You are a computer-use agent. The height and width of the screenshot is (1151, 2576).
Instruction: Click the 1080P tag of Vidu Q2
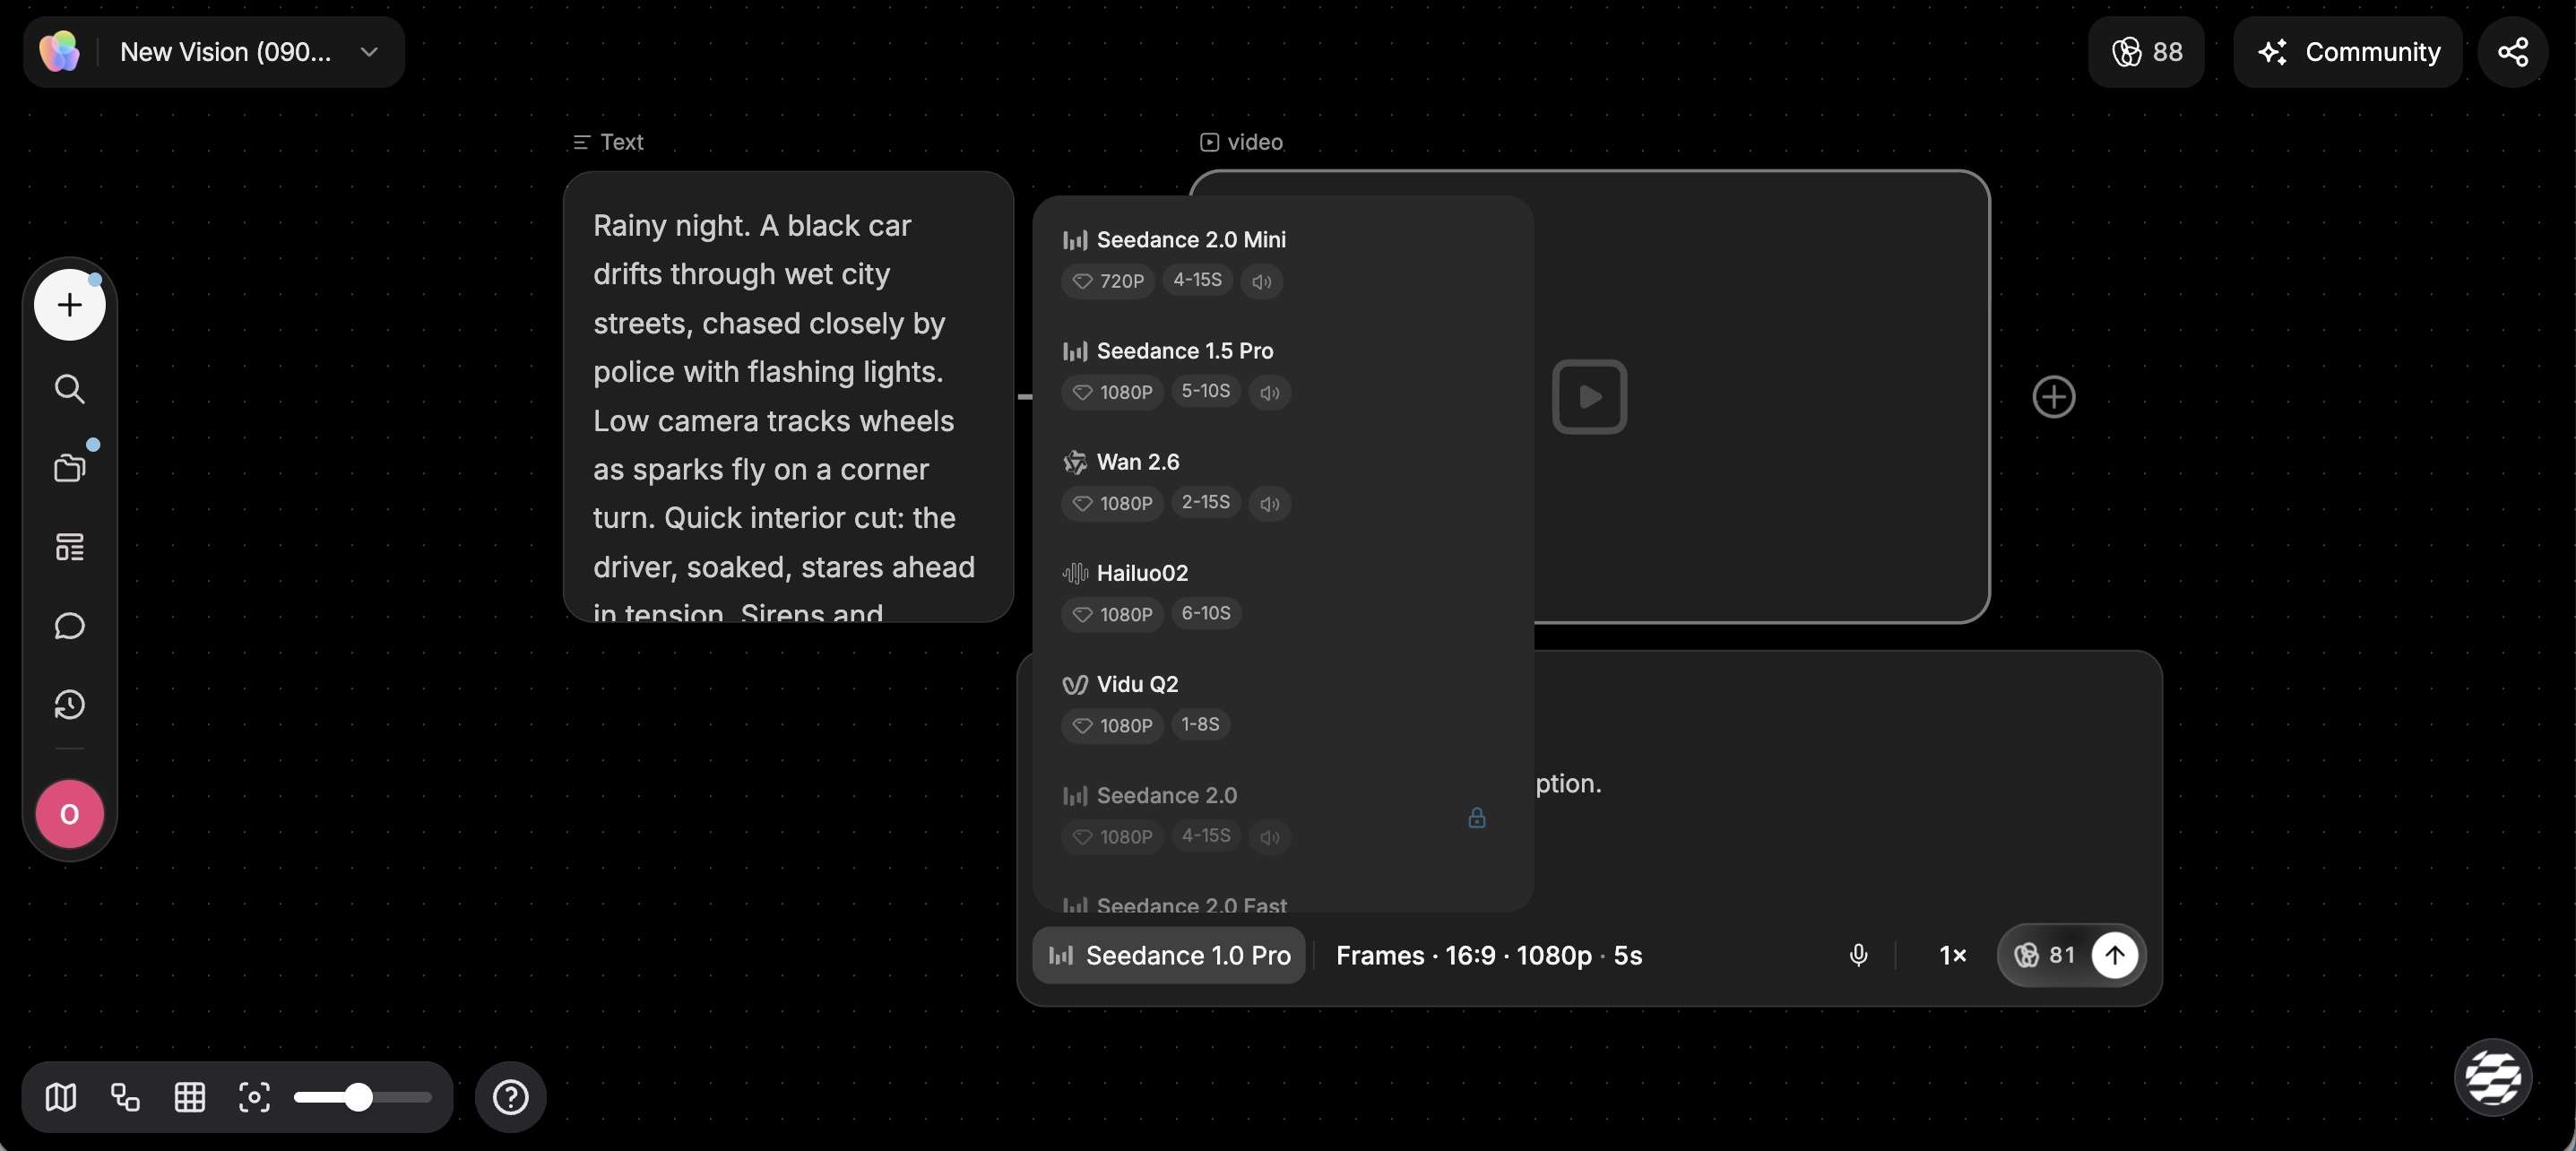pyautogui.click(x=1112, y=725)
